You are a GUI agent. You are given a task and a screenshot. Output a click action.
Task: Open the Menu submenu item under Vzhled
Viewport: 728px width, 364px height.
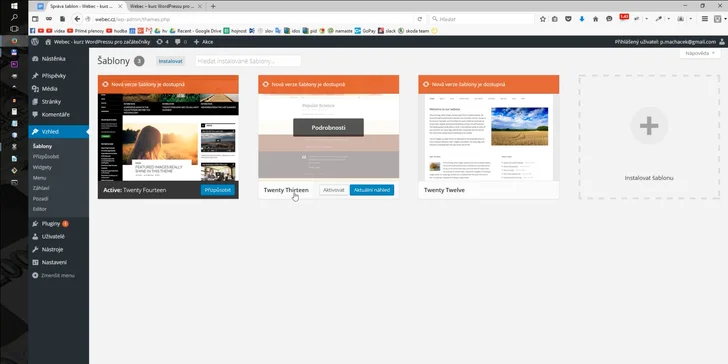39,178
